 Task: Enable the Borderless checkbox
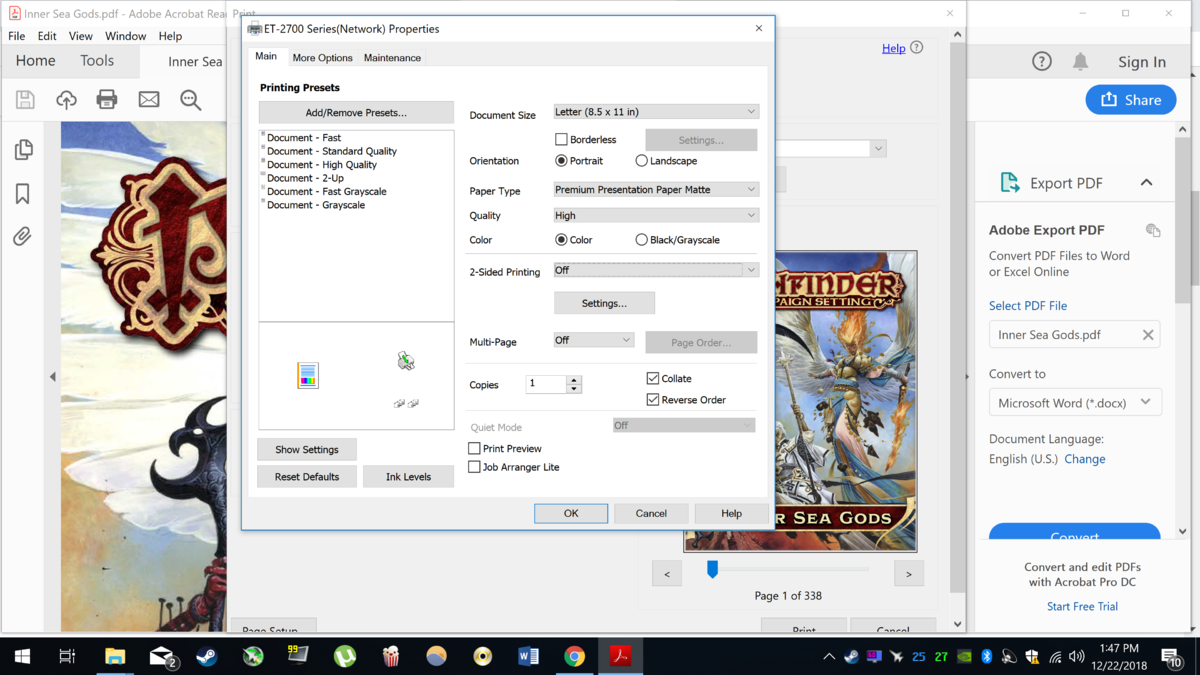561,140
